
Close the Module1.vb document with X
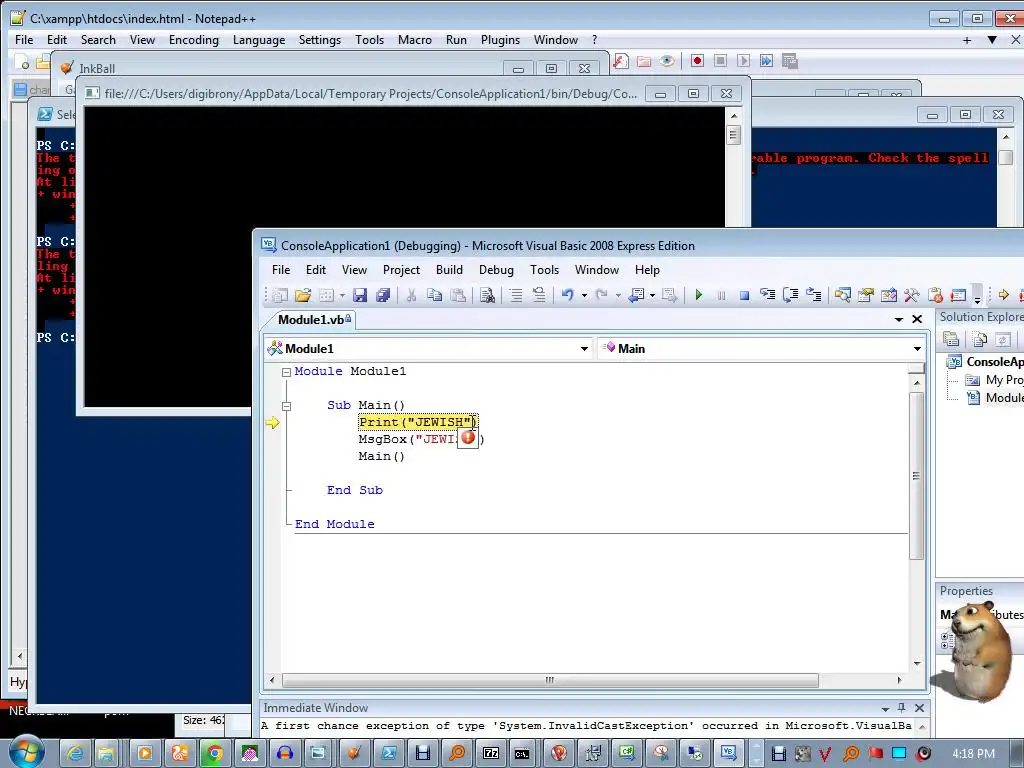click(917, 319)
